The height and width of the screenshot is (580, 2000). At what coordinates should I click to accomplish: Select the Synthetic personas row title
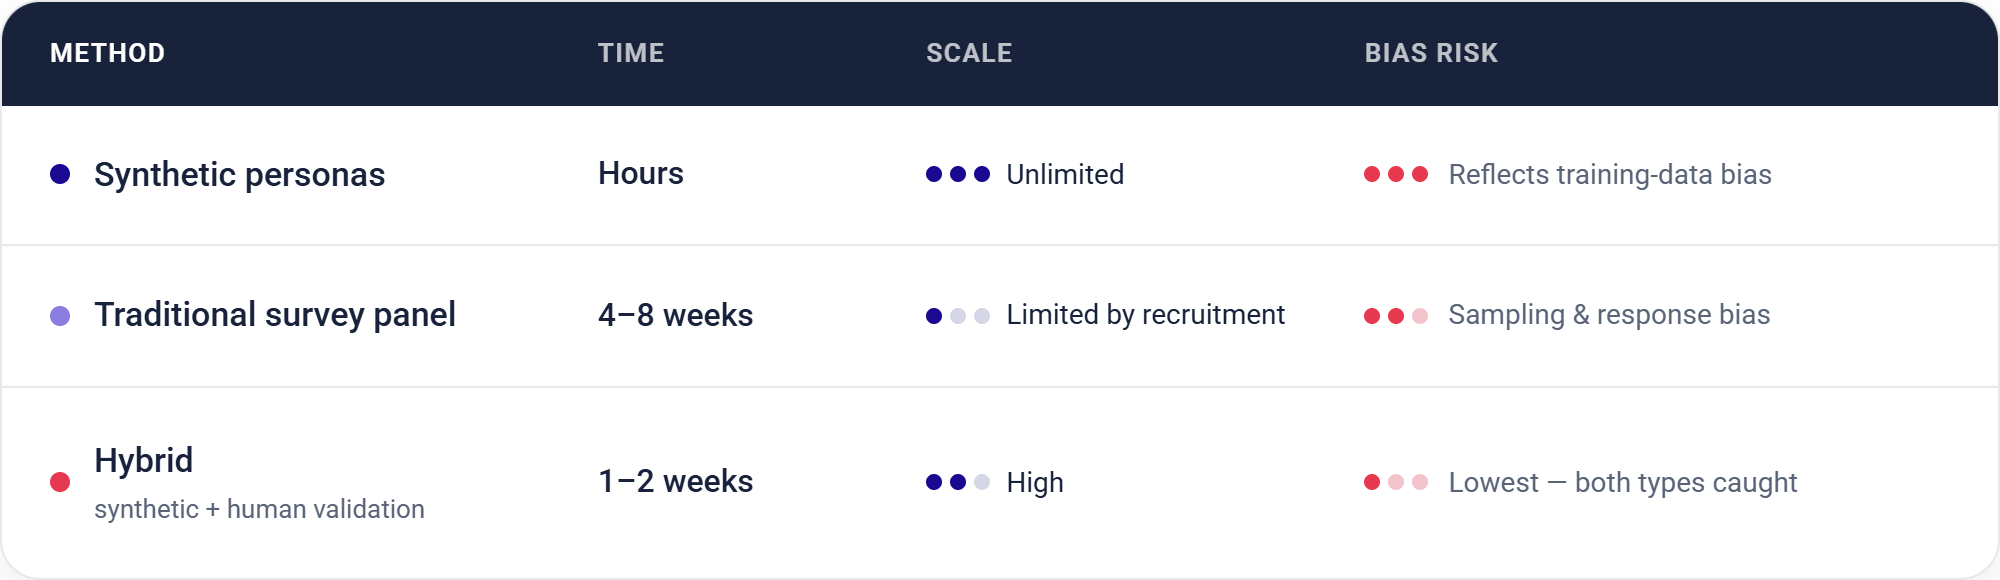tap(240, 175)
